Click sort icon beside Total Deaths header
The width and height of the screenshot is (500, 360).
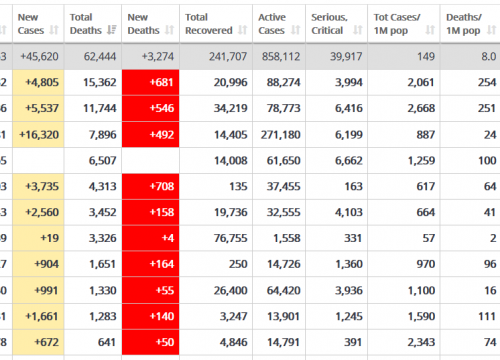112,30
